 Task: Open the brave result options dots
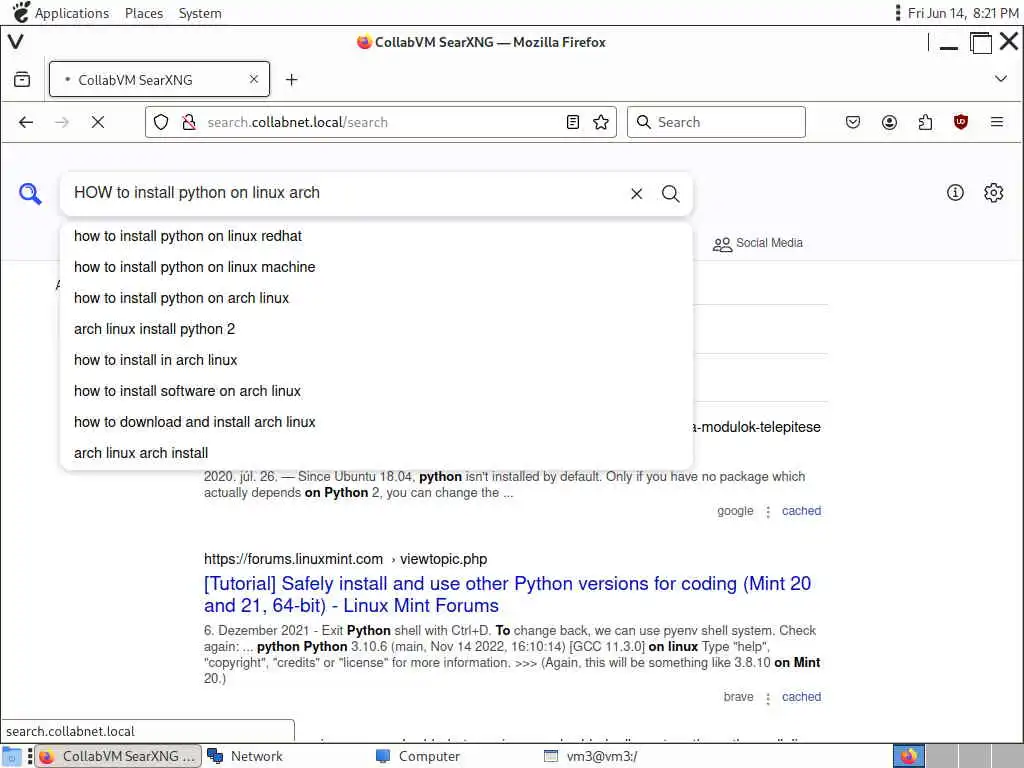(x=768, y=698)
